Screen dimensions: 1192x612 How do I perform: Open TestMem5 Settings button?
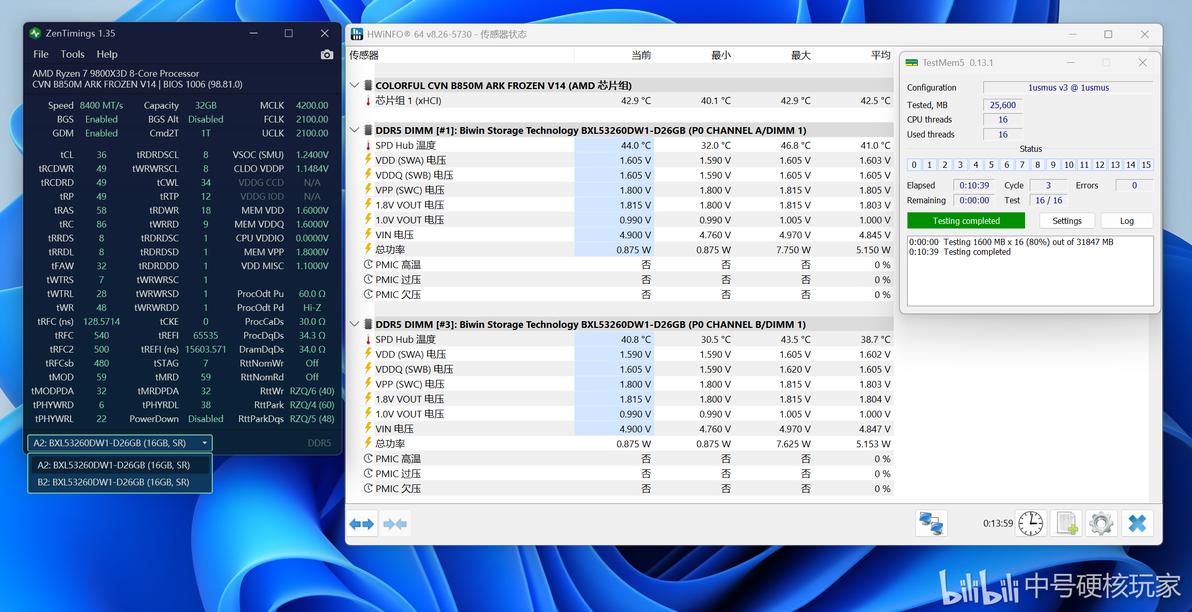pos(1067,220)
